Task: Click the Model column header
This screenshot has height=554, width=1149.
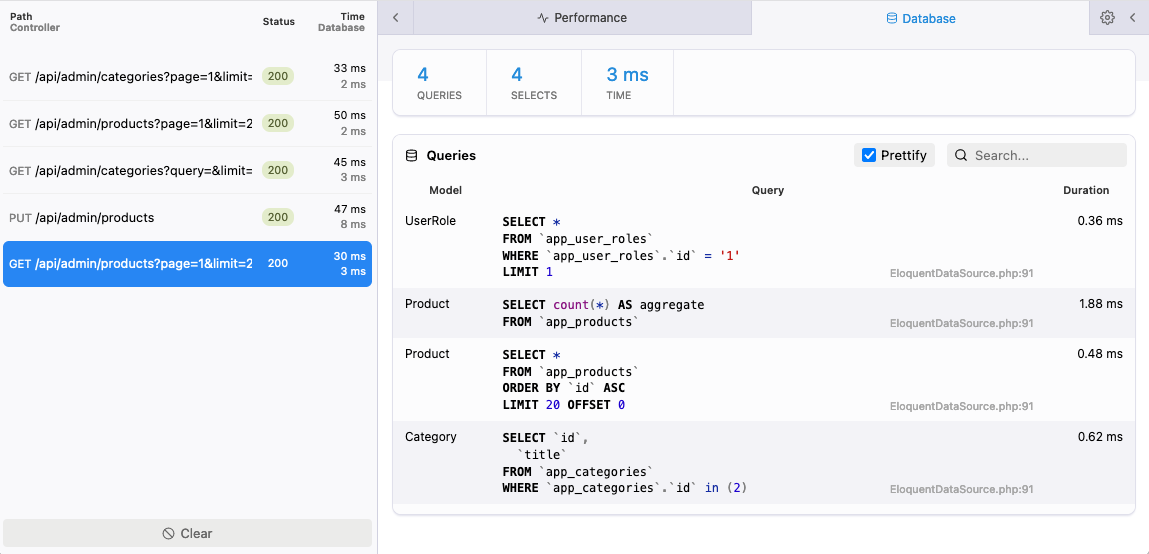Action: coord(446,190)
